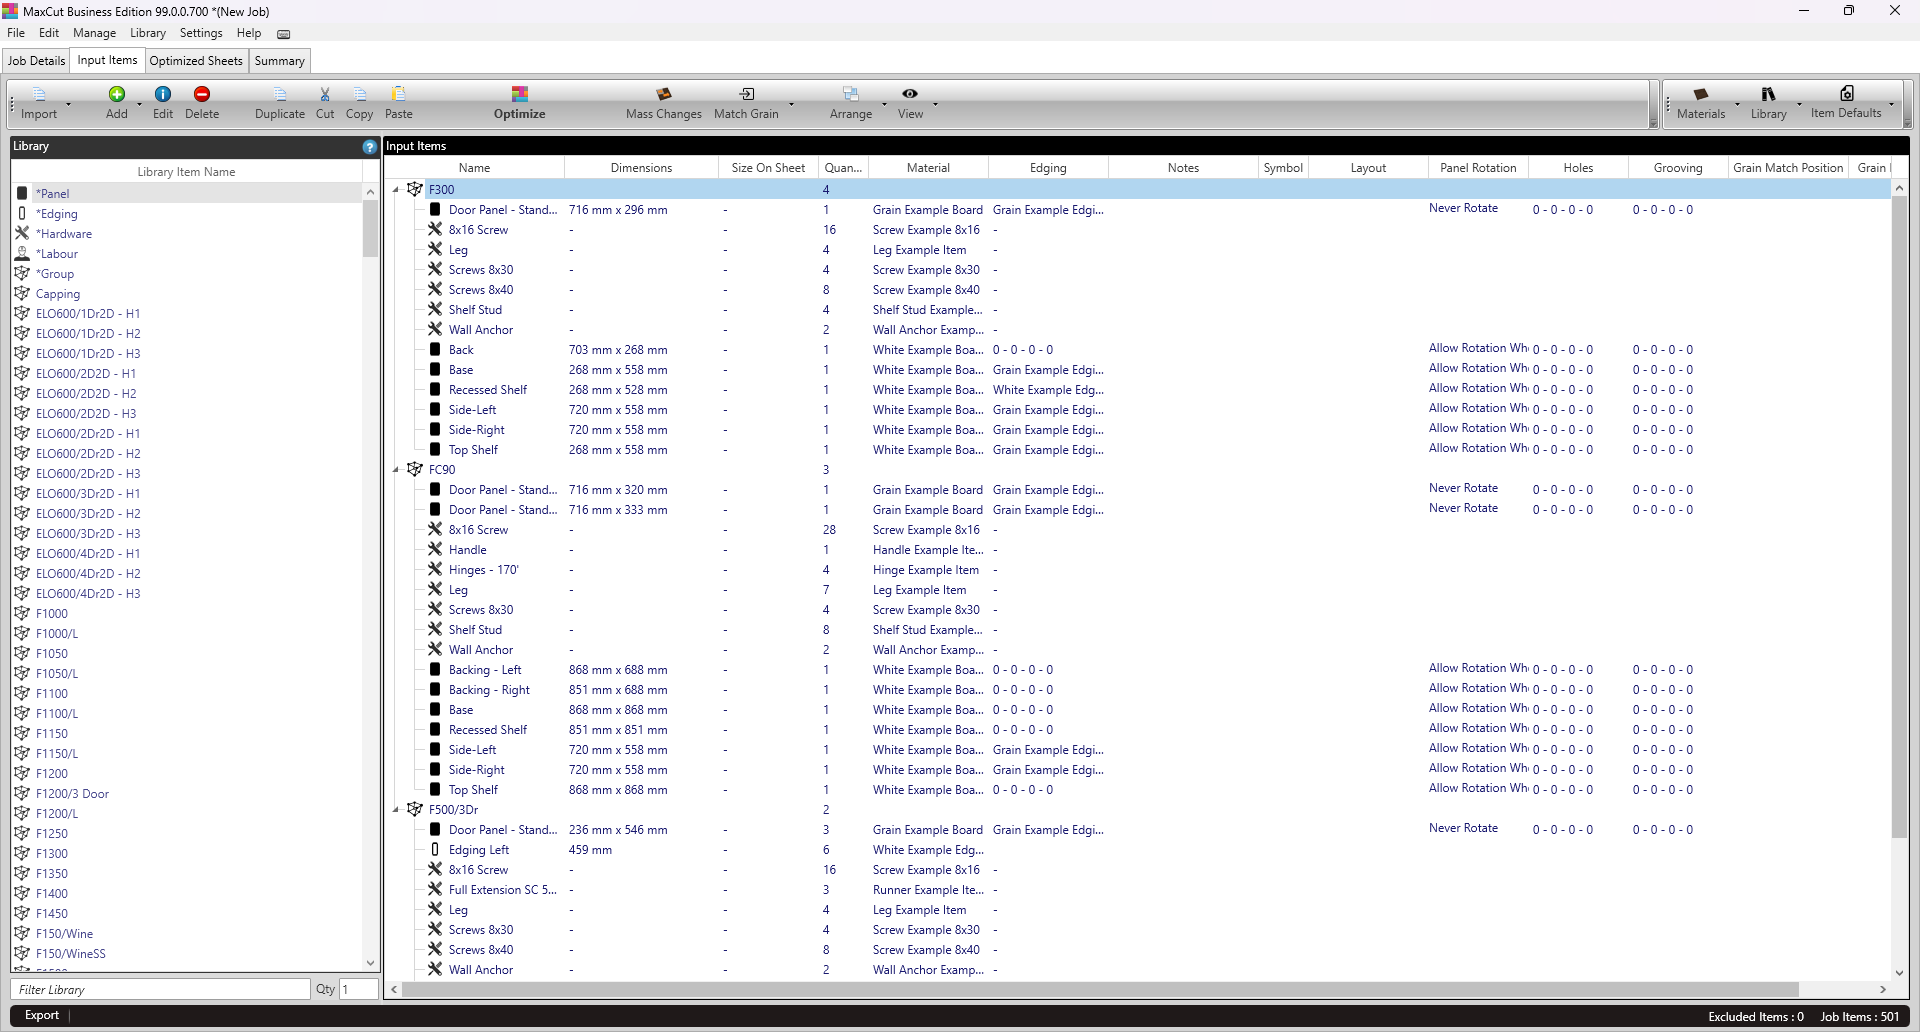Viewport: 1920px width, 1032px height.
Task: Click the green Add icon
Action: coord(117,94)
